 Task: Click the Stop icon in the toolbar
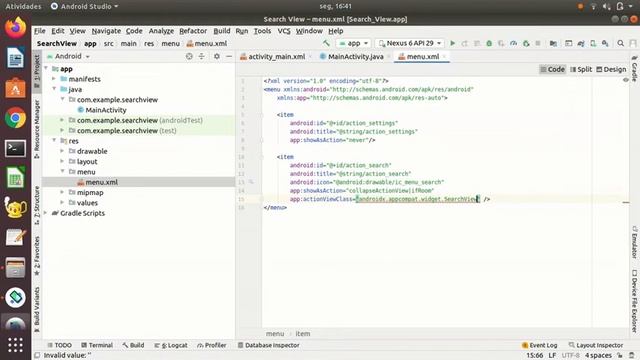[538, 43]
